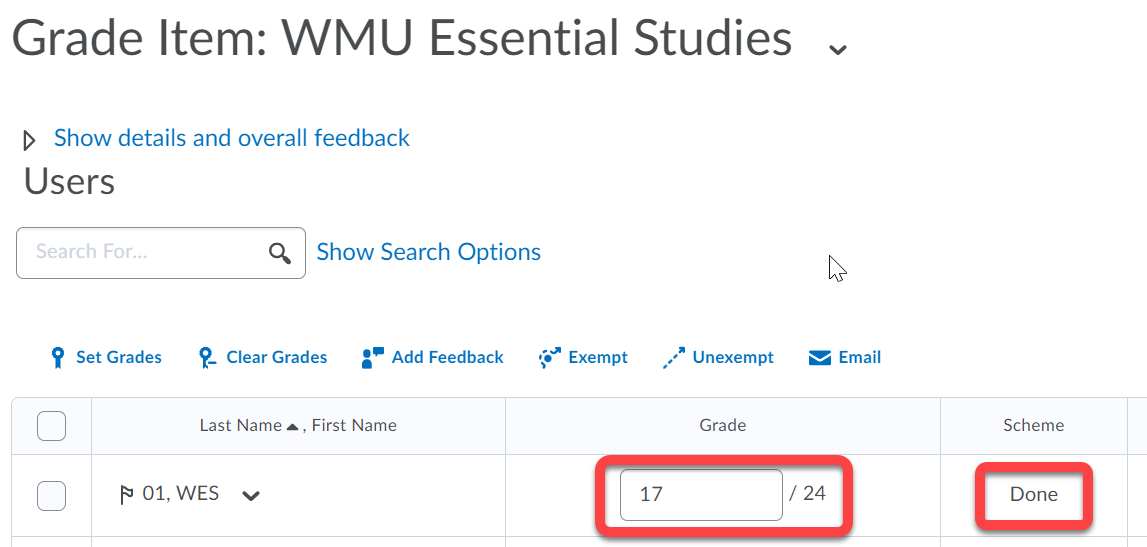Click the Set Grades icon
The height and width of the screenshot is (547, 1147).
(x=59, y=358)
